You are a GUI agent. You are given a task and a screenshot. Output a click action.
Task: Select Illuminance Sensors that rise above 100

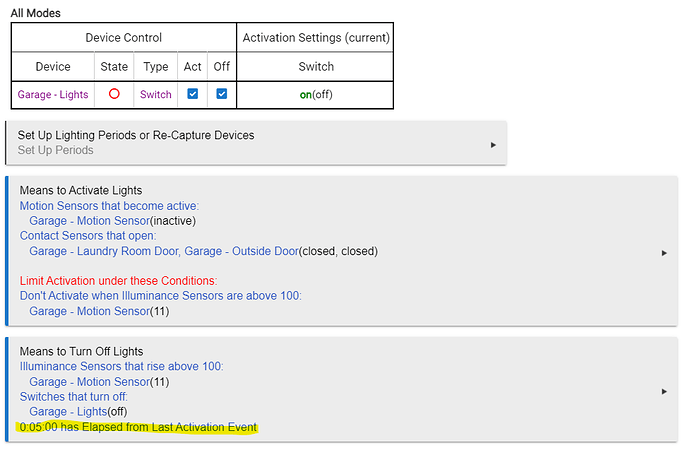coord(121,367)
